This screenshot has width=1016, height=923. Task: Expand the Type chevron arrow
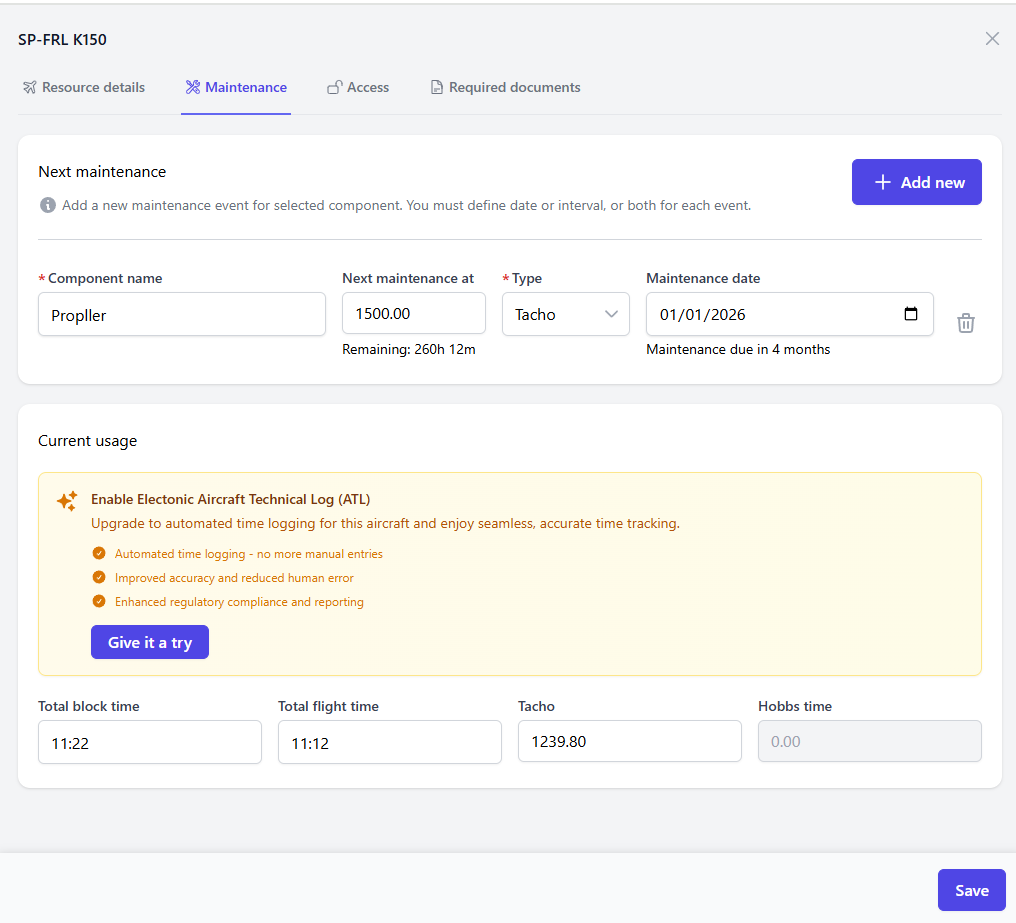pos(612,314)
